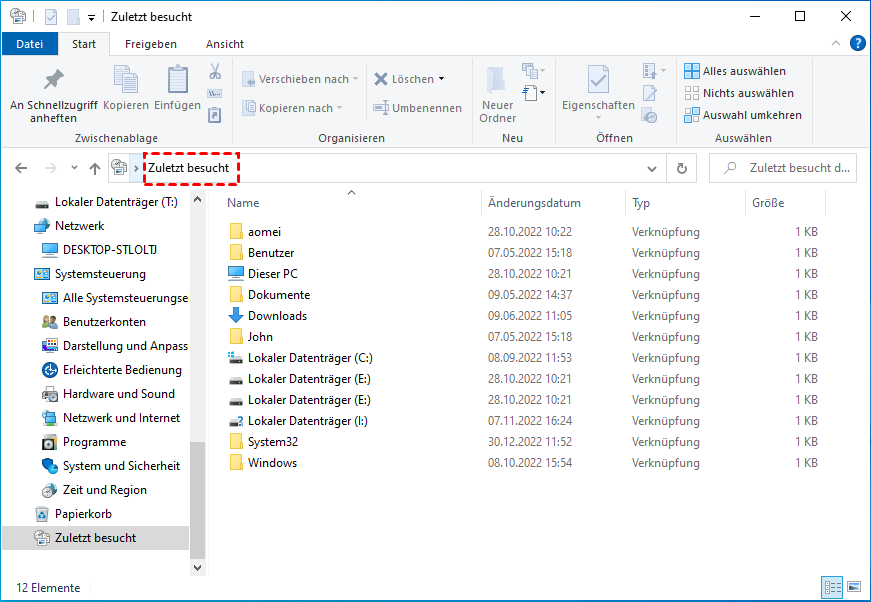
Task: Select Alles auswählen
Action: pos(734,71)
